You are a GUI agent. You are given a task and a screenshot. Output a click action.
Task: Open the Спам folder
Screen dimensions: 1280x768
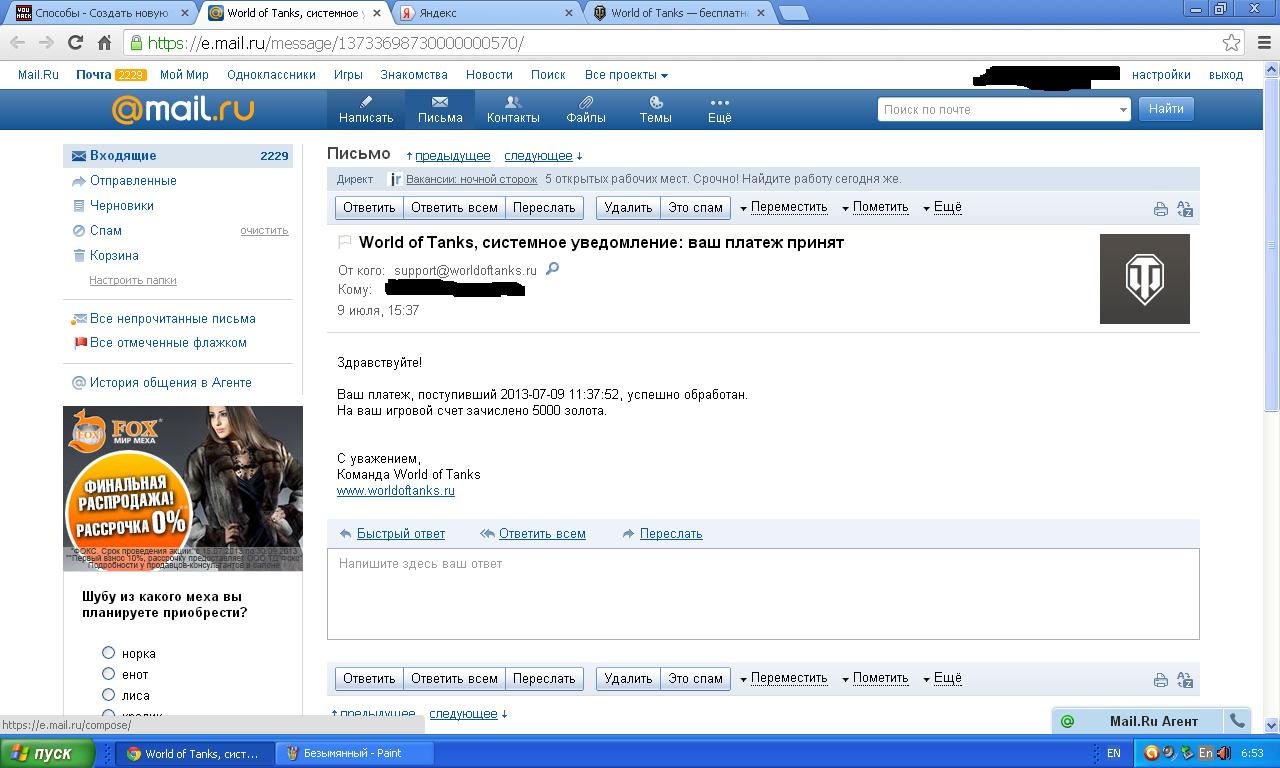coord(106,231)
